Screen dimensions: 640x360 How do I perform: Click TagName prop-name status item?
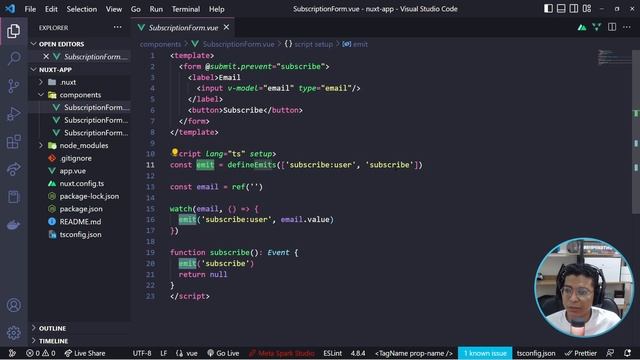click(x=414, y=353)
